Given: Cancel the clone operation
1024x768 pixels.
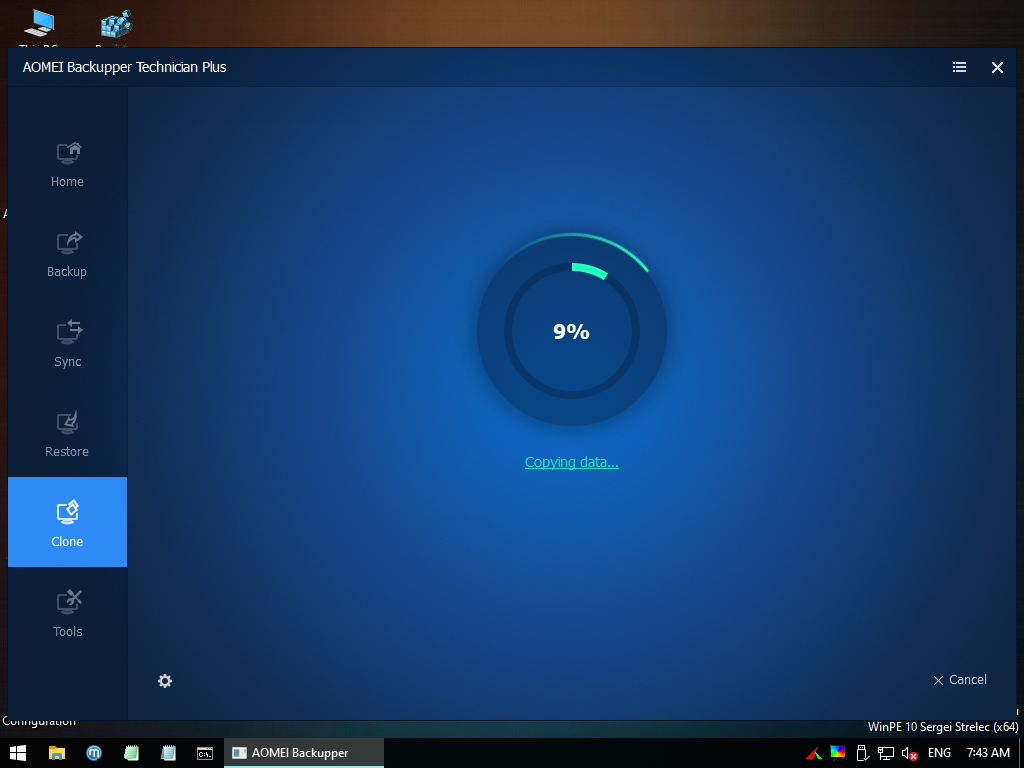Looking at the screenshot, I should tap(960, 680).
